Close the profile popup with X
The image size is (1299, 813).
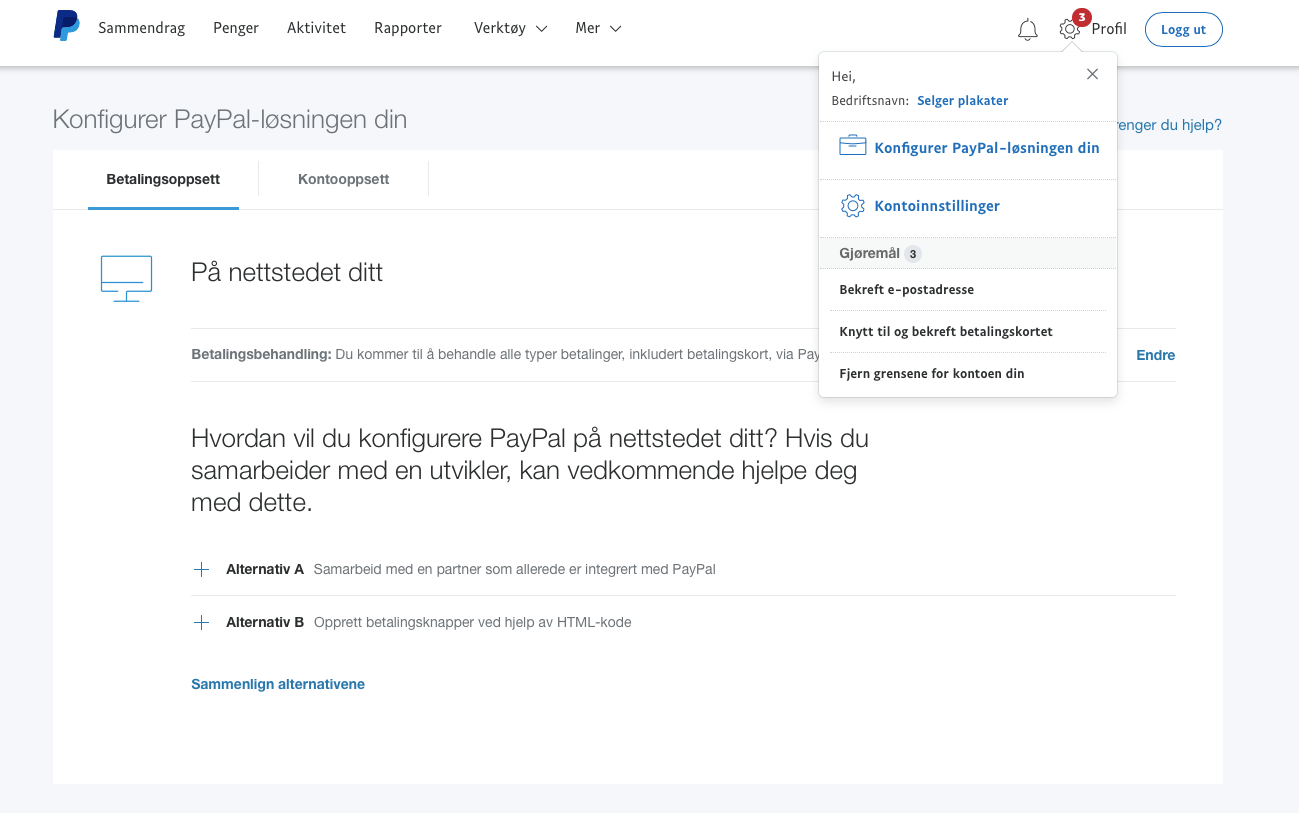tap(1092, 74)
